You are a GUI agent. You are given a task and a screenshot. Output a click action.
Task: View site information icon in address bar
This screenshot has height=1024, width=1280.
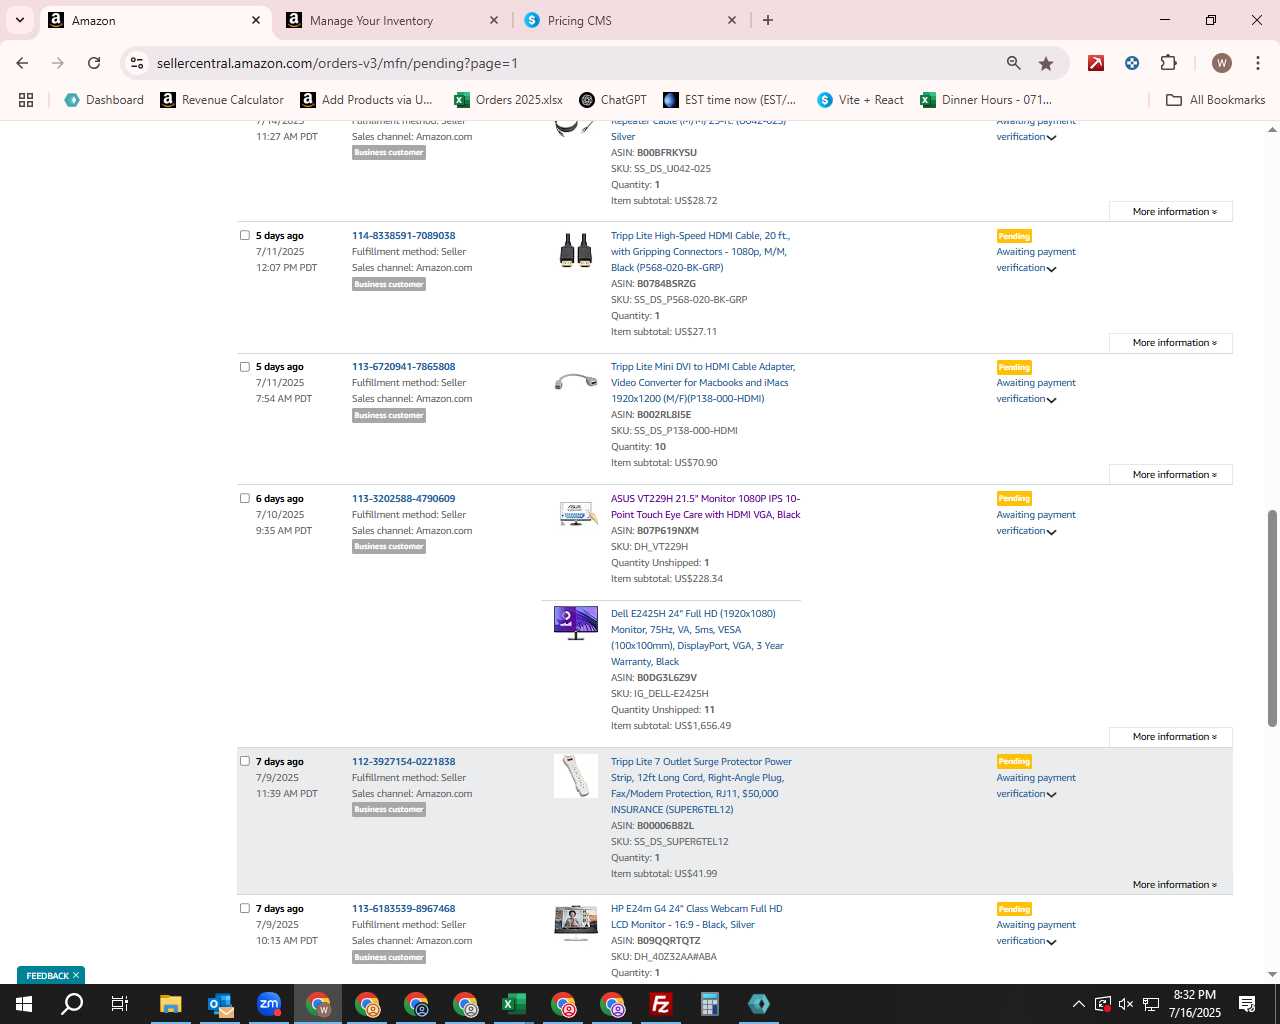(137, 63)
